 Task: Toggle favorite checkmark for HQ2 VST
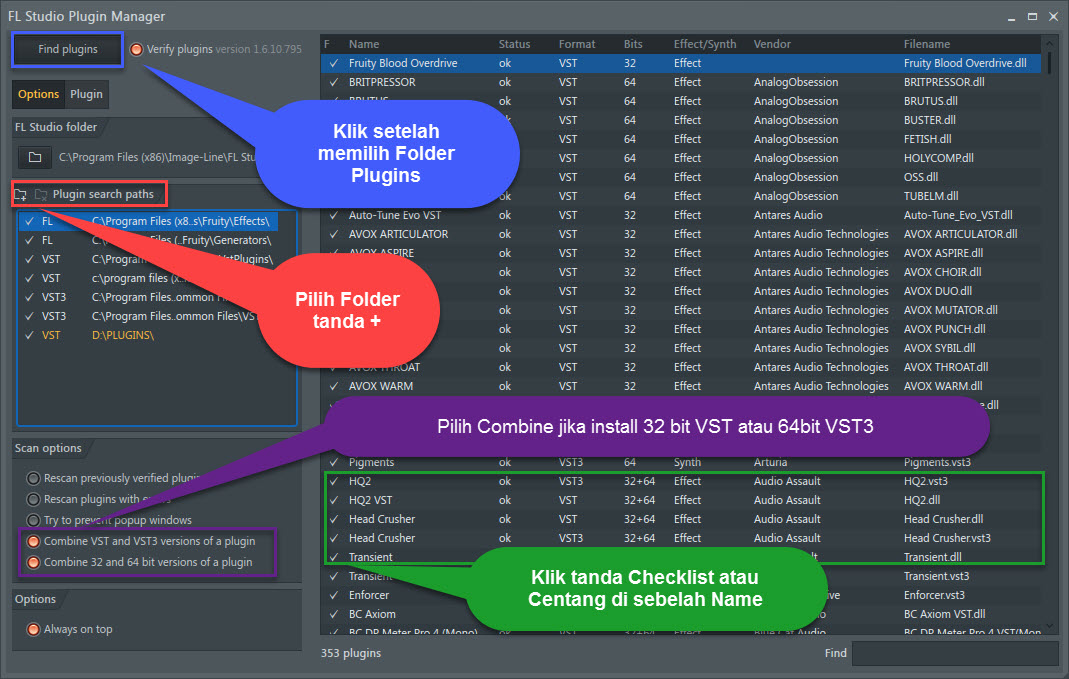point(333,500)
